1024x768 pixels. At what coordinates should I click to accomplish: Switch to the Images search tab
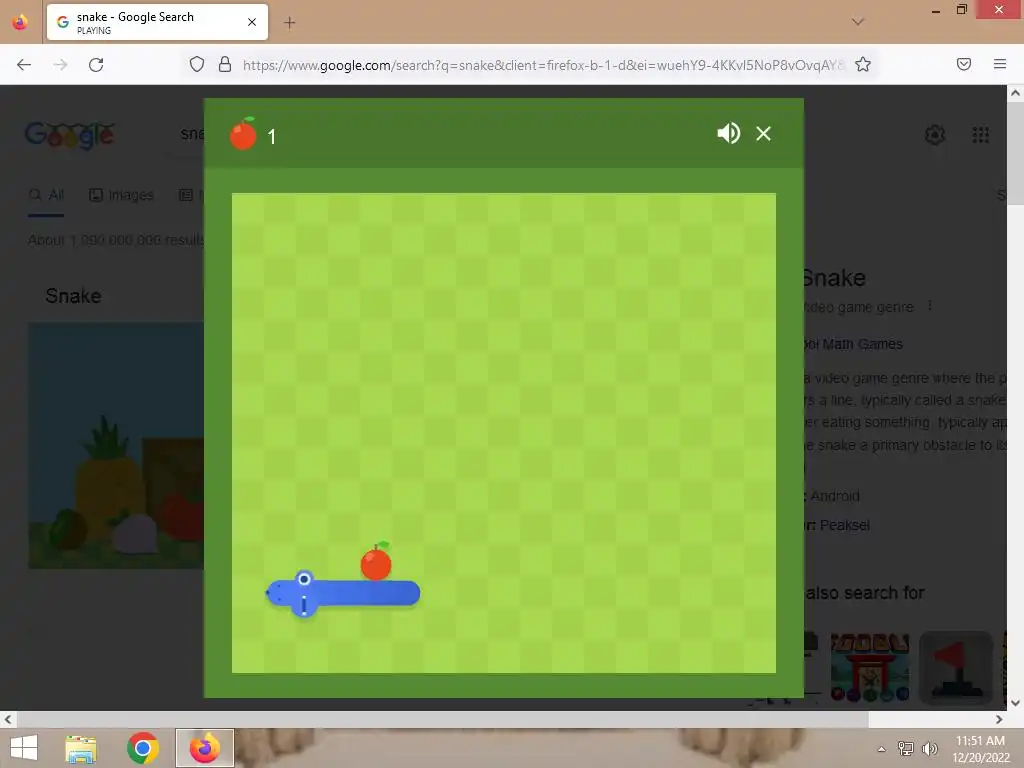pos(121,195)
